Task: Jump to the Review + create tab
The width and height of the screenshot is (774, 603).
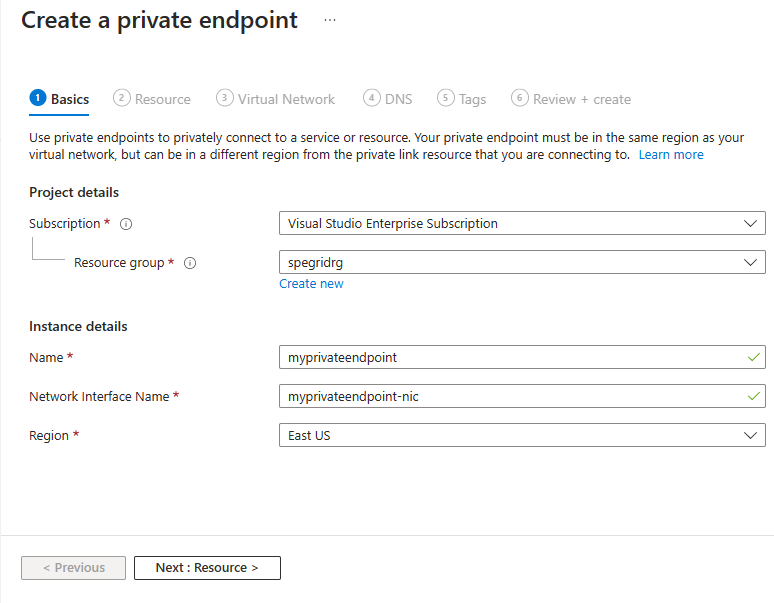Action: pos(571,99)
